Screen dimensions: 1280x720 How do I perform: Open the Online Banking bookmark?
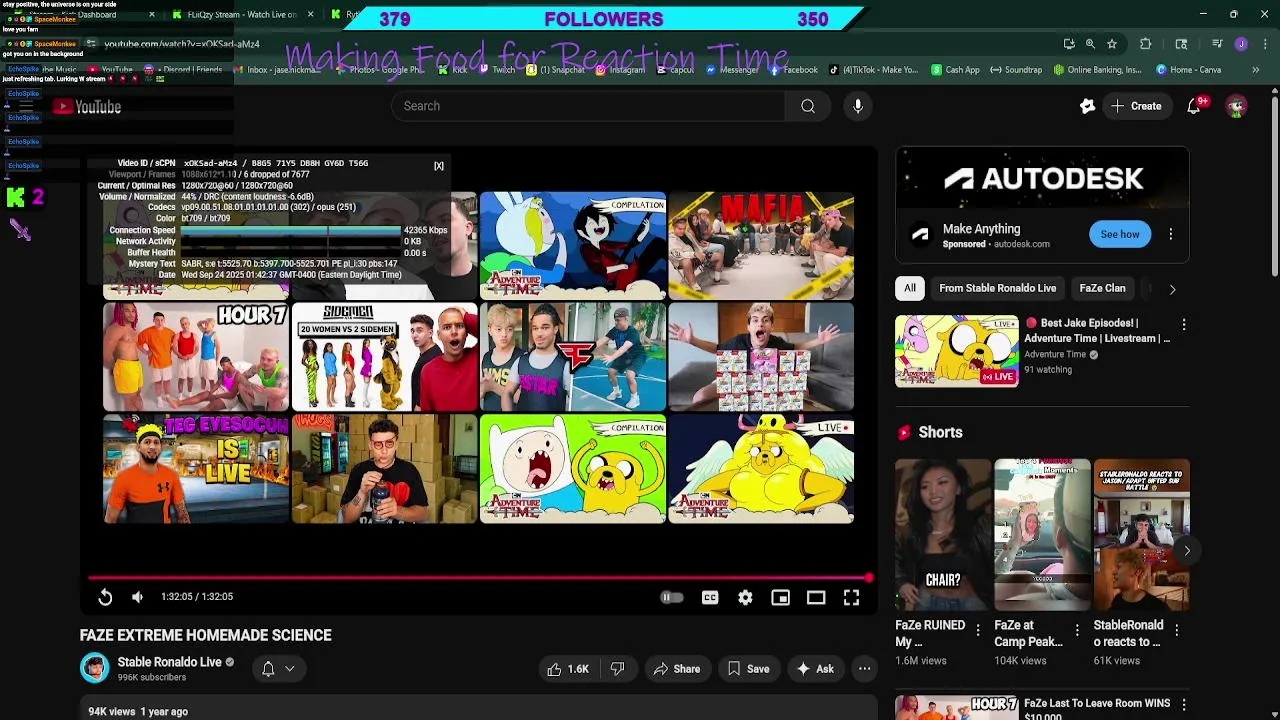(x=1097, y=70)
